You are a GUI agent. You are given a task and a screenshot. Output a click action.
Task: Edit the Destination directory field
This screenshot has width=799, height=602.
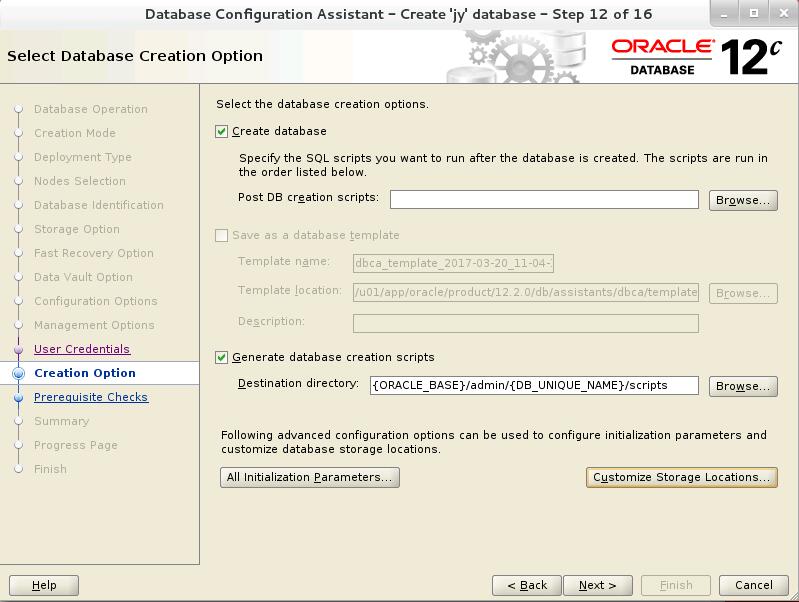pyautogui.click(x=534, y=385)
